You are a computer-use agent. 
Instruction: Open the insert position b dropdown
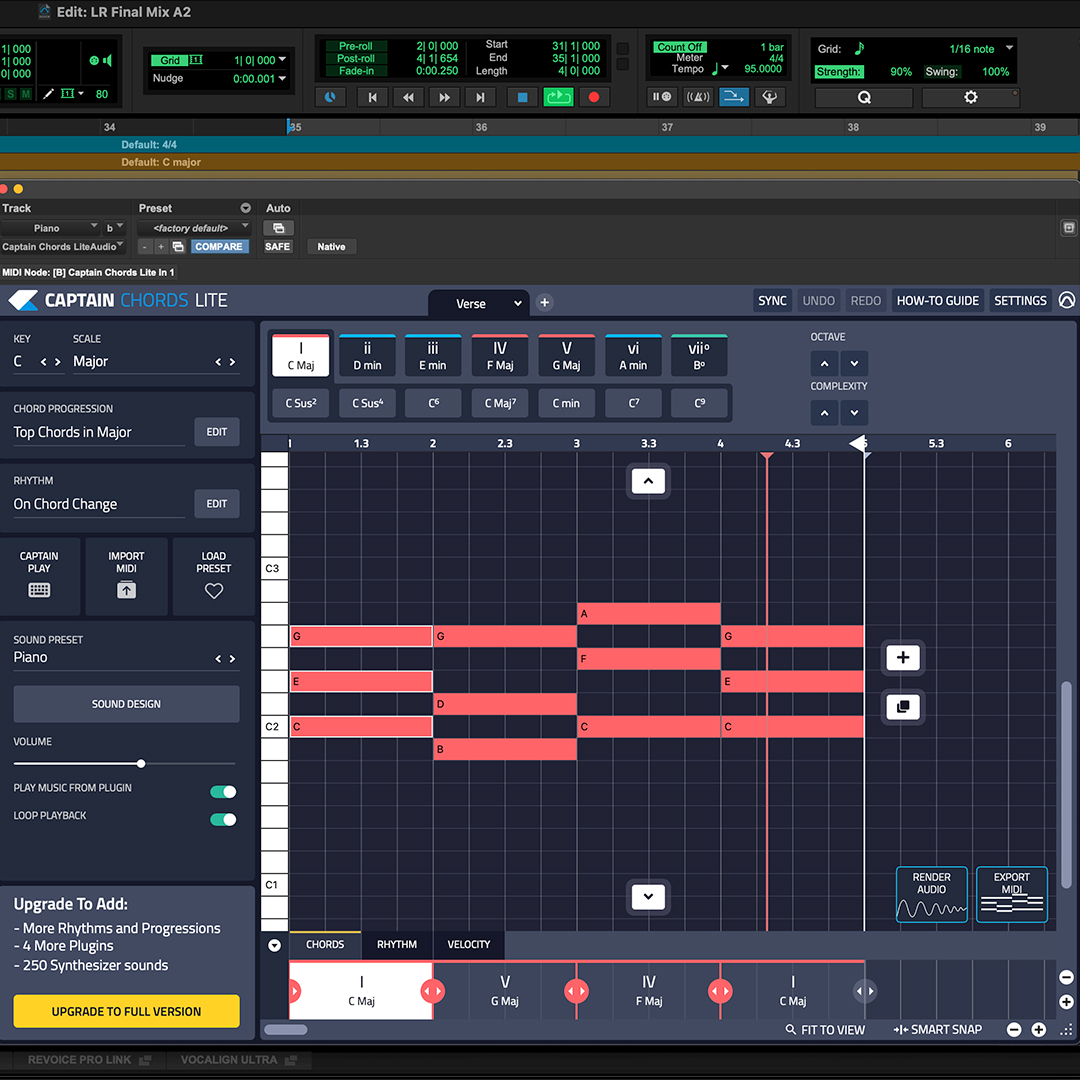click(114, 227)
